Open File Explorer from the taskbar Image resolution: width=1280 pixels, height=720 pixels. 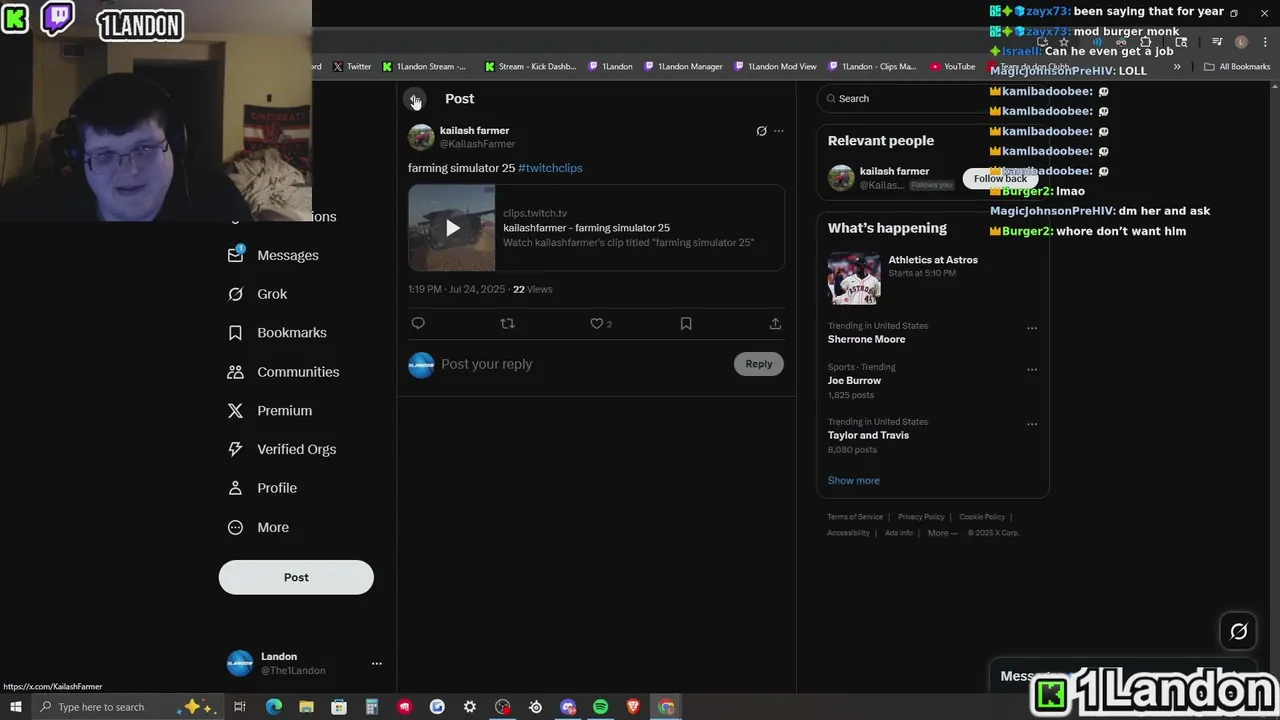click(x=306, y=707)
